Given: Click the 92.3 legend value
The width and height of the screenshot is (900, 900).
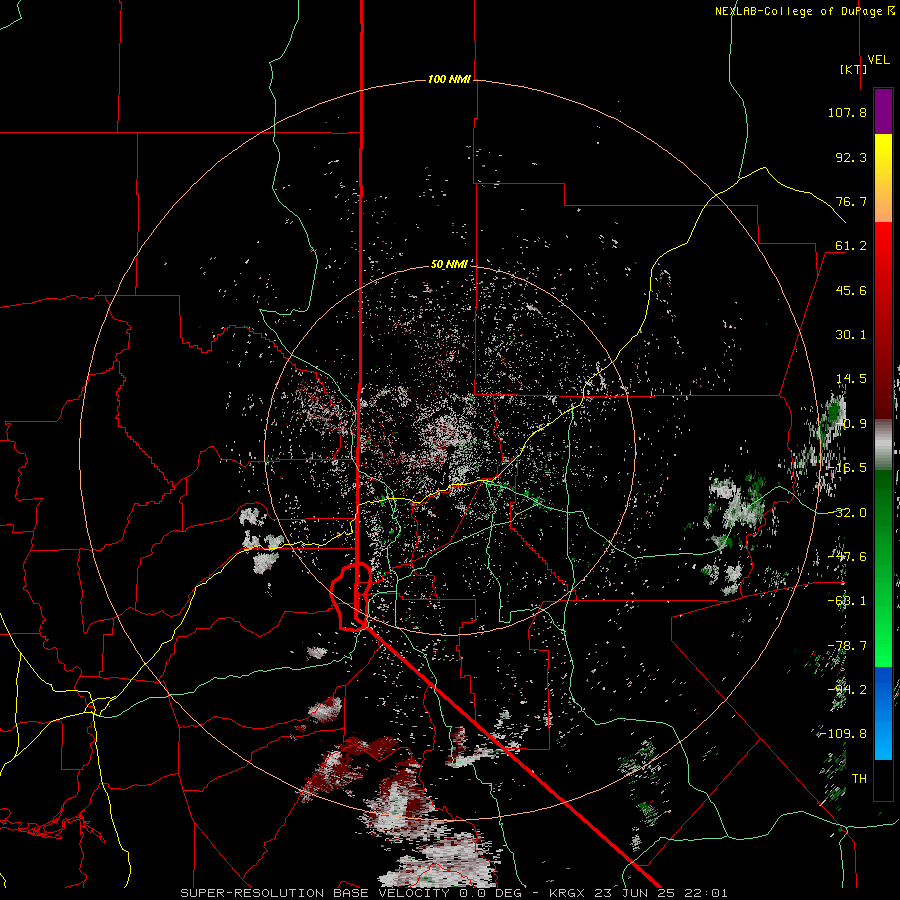Looking at the screenshot, I should [851, 157].
